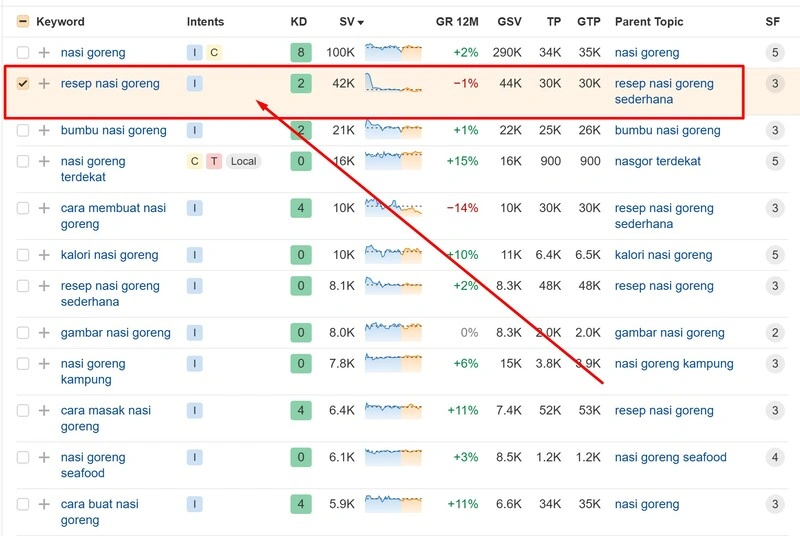The height and width of the screenshot is (536, 800).
Task: Click the SF column header
Action: click(772, 22)
